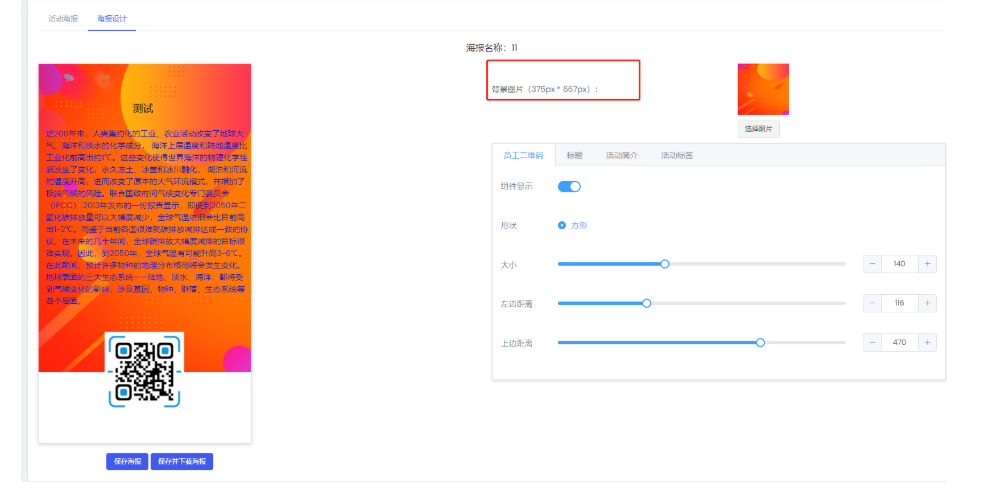Viewport: 985px width, 488px height.
Task: Click the 海报名称 label text
Action: pos(487,48)
